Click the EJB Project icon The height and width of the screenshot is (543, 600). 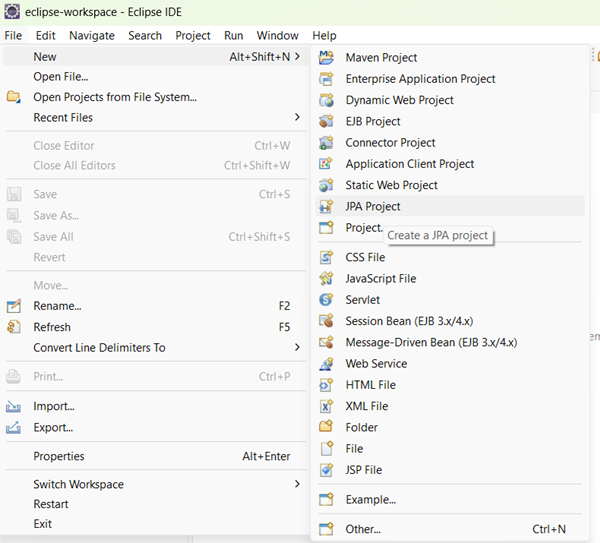(326, 121)
